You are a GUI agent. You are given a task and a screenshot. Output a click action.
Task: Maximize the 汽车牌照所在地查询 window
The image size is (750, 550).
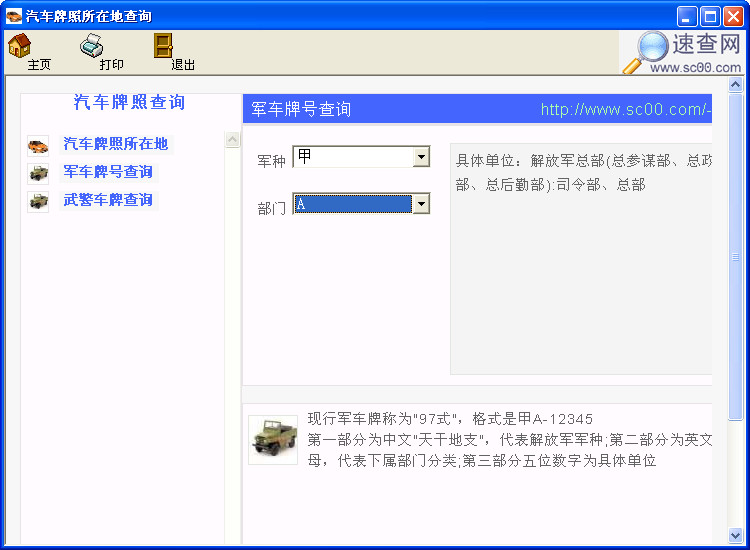(710, 17)
